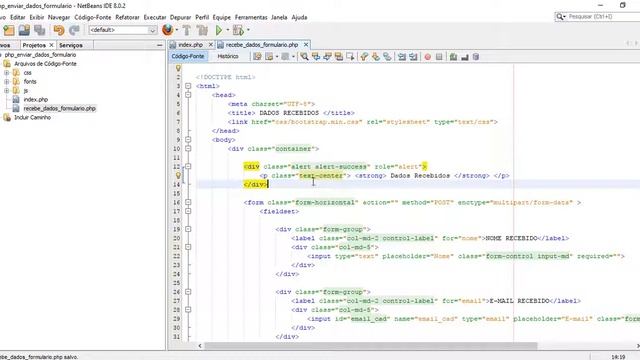Open the Editar menu
Viewport: 640px width, 360px height.
pyautogui.click(x=18, y=18)
